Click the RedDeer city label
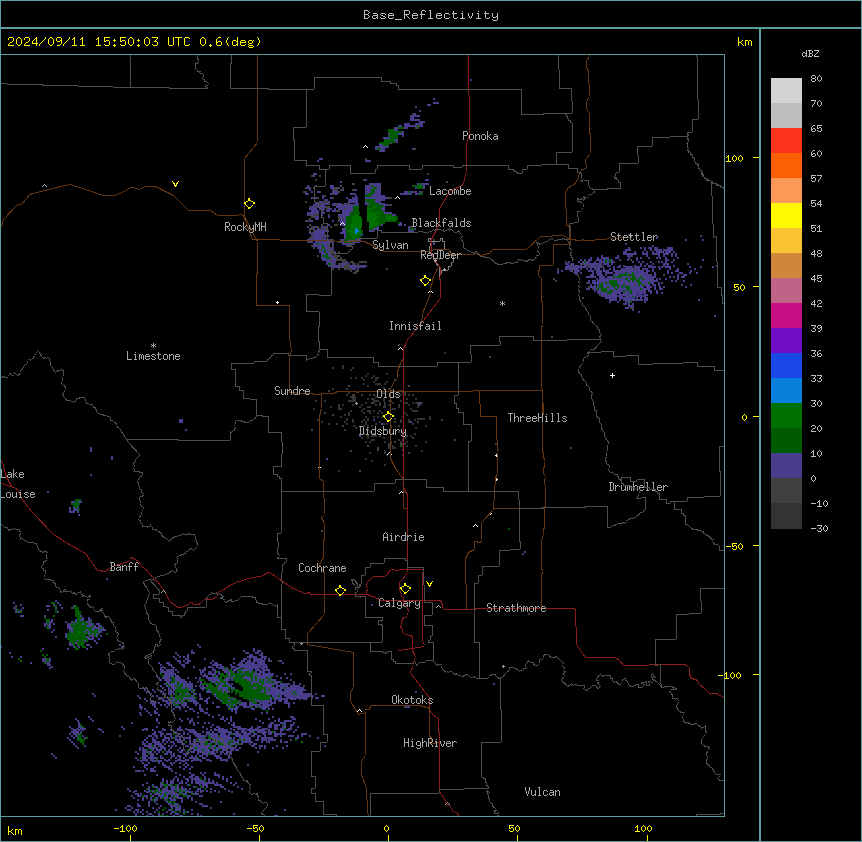 tap(440, 255)
